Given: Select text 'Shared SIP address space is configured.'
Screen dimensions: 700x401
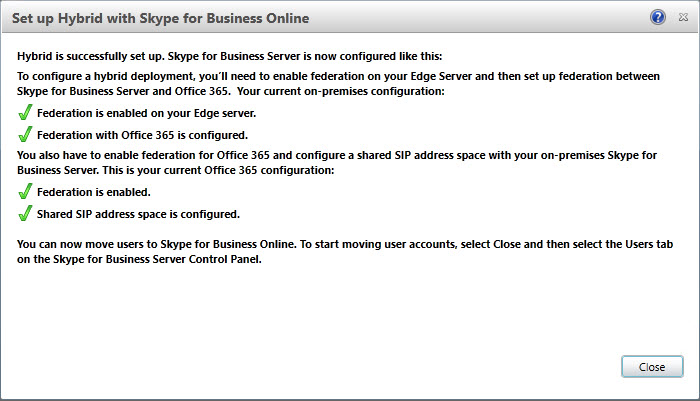Looking at the screenshot, I should pos(138,214).
